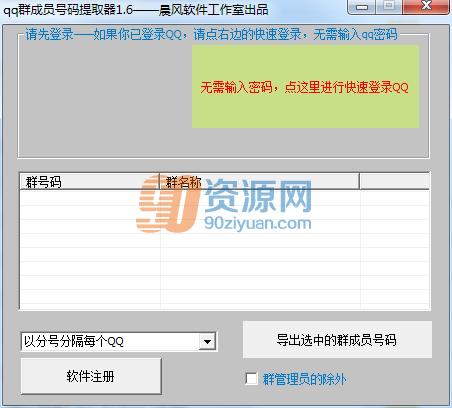
Task: Click the blank third column header
Action: coord(395,182)
